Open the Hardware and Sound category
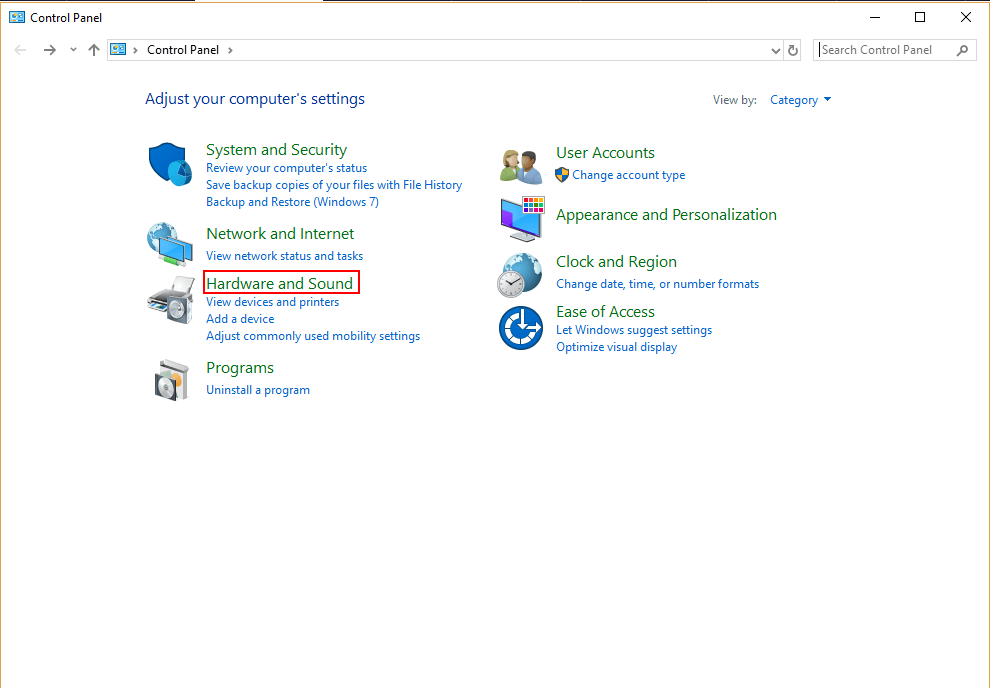 tap(280, 283)
